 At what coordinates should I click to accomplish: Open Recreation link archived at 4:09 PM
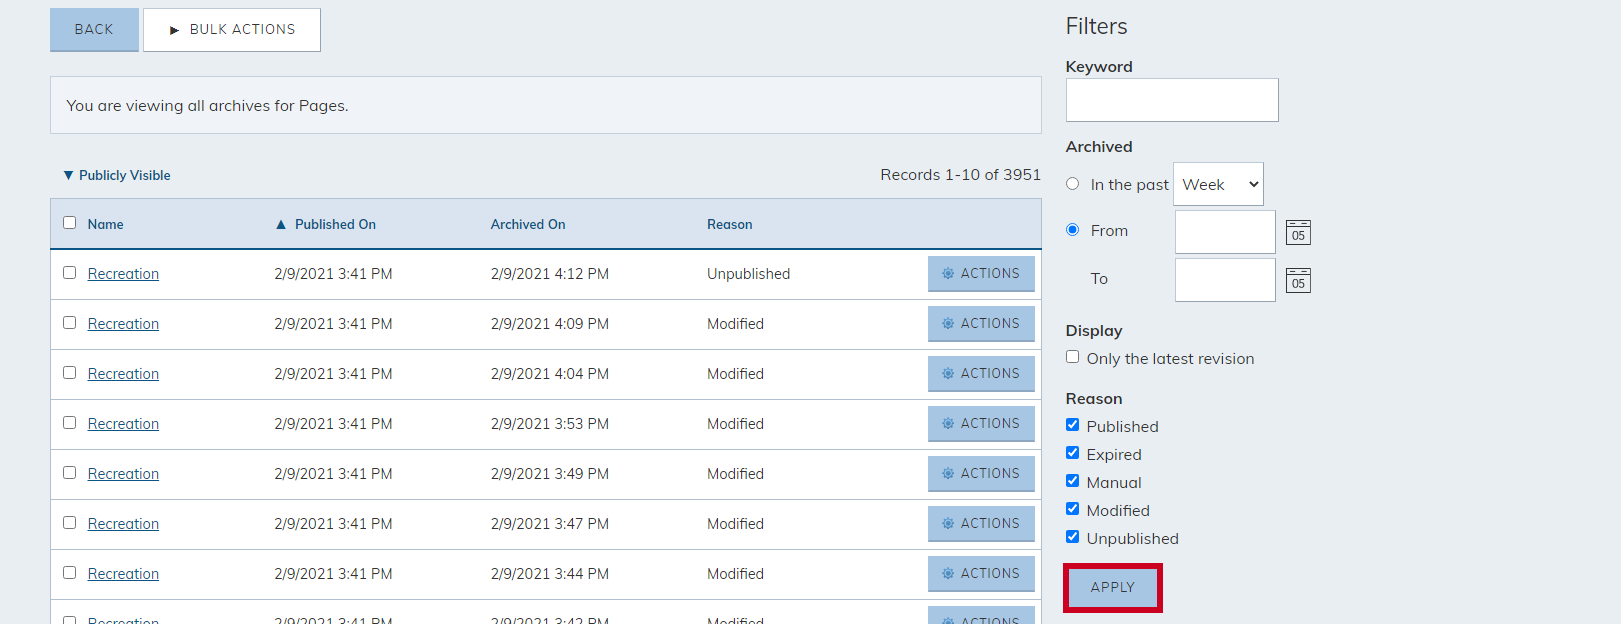(123, 324)
